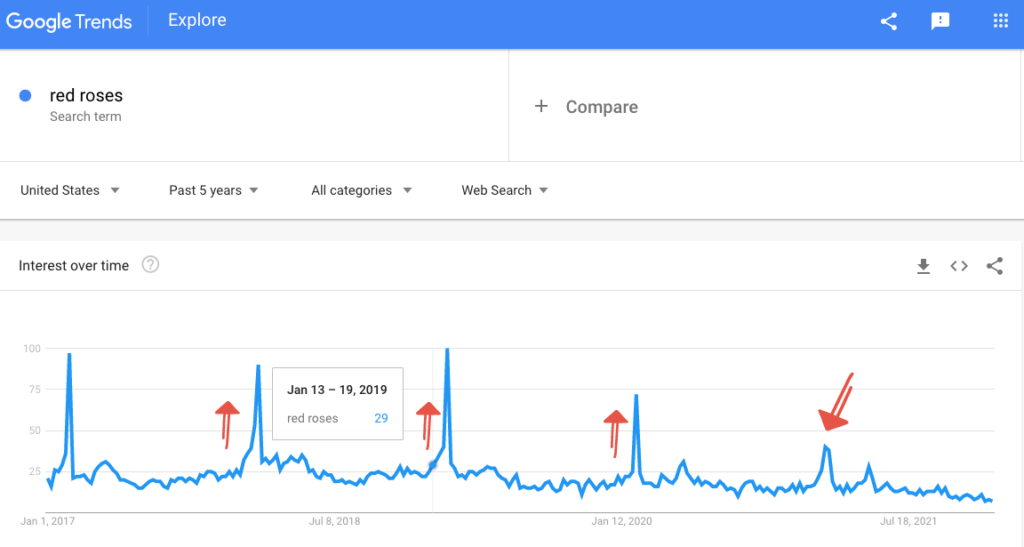This screenshot has height=547, width=1024.
Task: Click the share icon in the header
Action: click(888, 21)
